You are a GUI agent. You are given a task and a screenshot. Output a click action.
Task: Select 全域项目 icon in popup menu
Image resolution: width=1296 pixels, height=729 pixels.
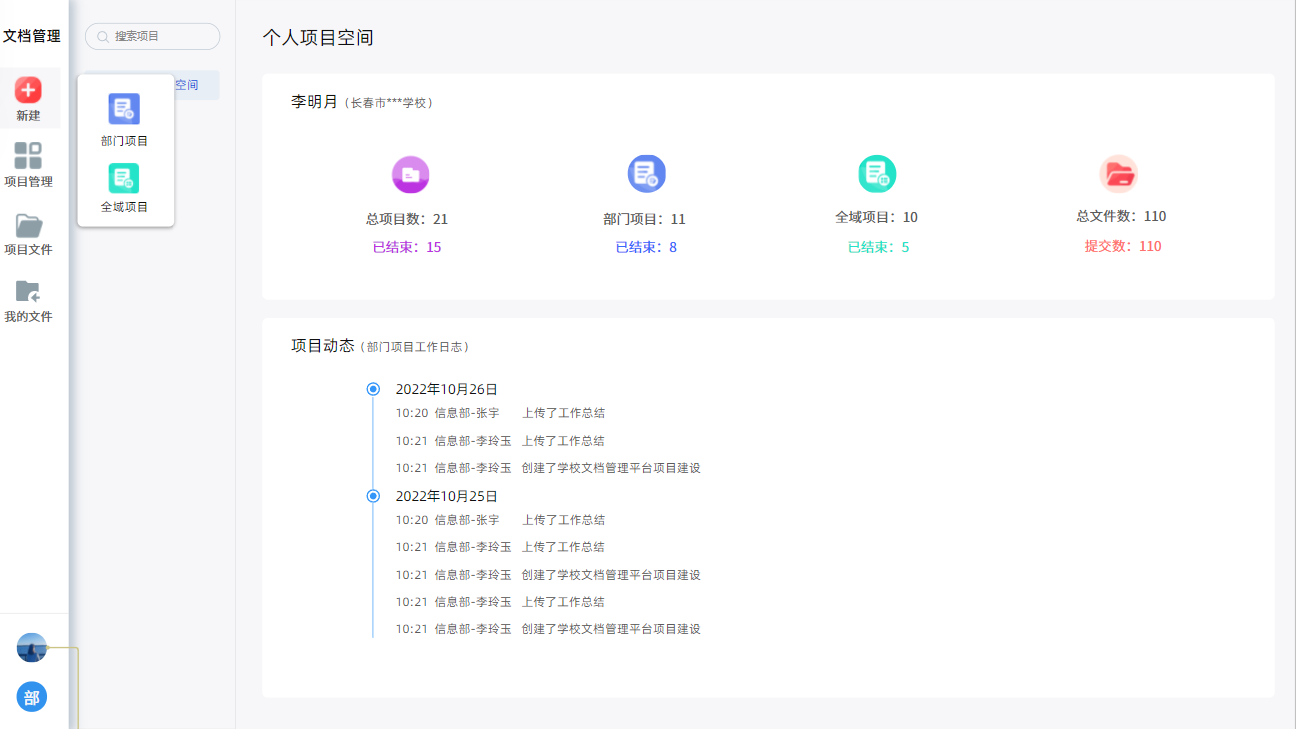(124, 178)
